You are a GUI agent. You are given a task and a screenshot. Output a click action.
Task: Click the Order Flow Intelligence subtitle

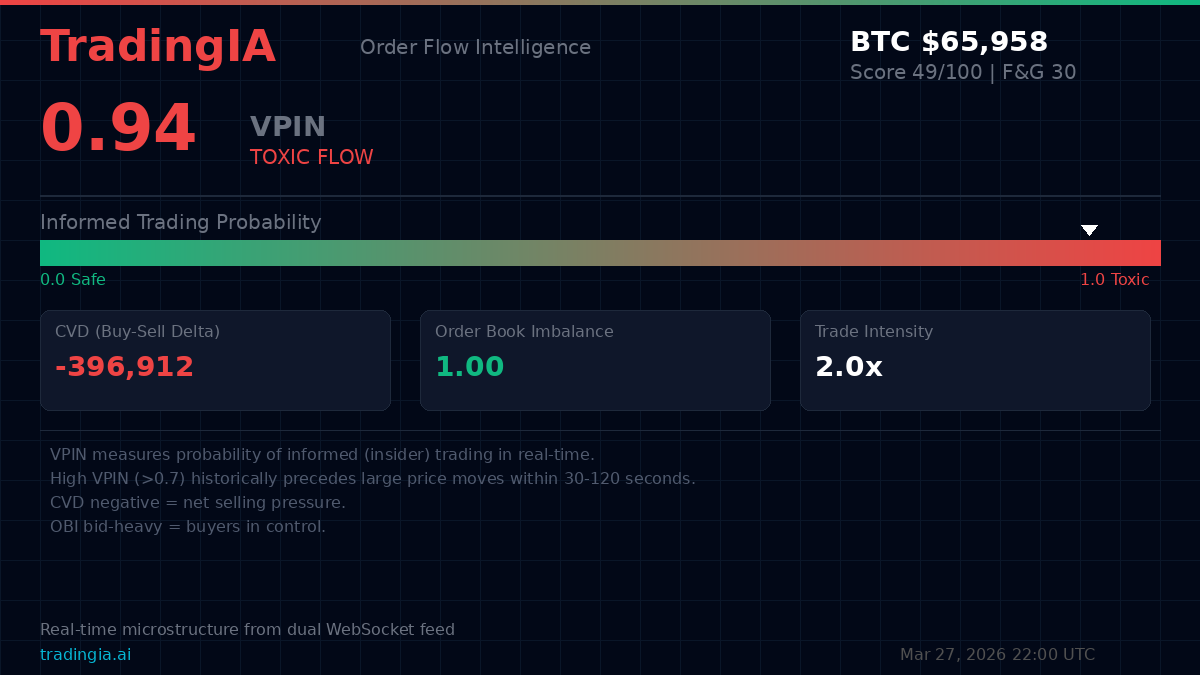click(x=475, y=47)
